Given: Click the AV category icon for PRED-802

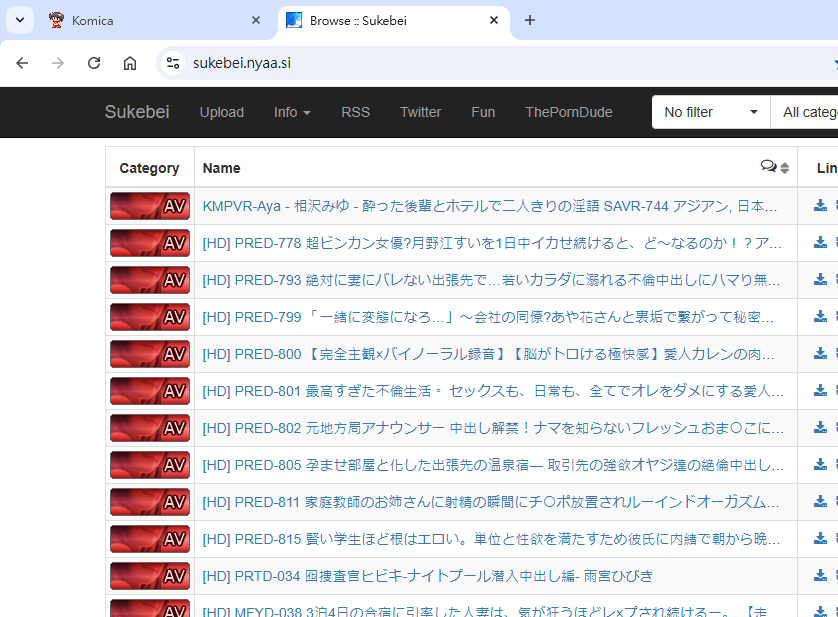Looking at the screenshot, I should (x=150, y=428).
